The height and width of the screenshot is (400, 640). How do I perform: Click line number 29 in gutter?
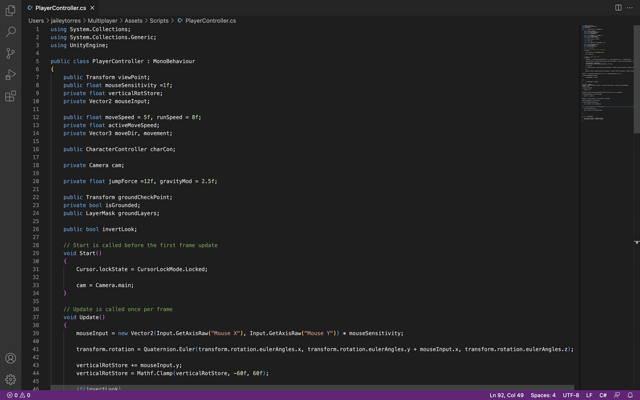tap(36, 253)
